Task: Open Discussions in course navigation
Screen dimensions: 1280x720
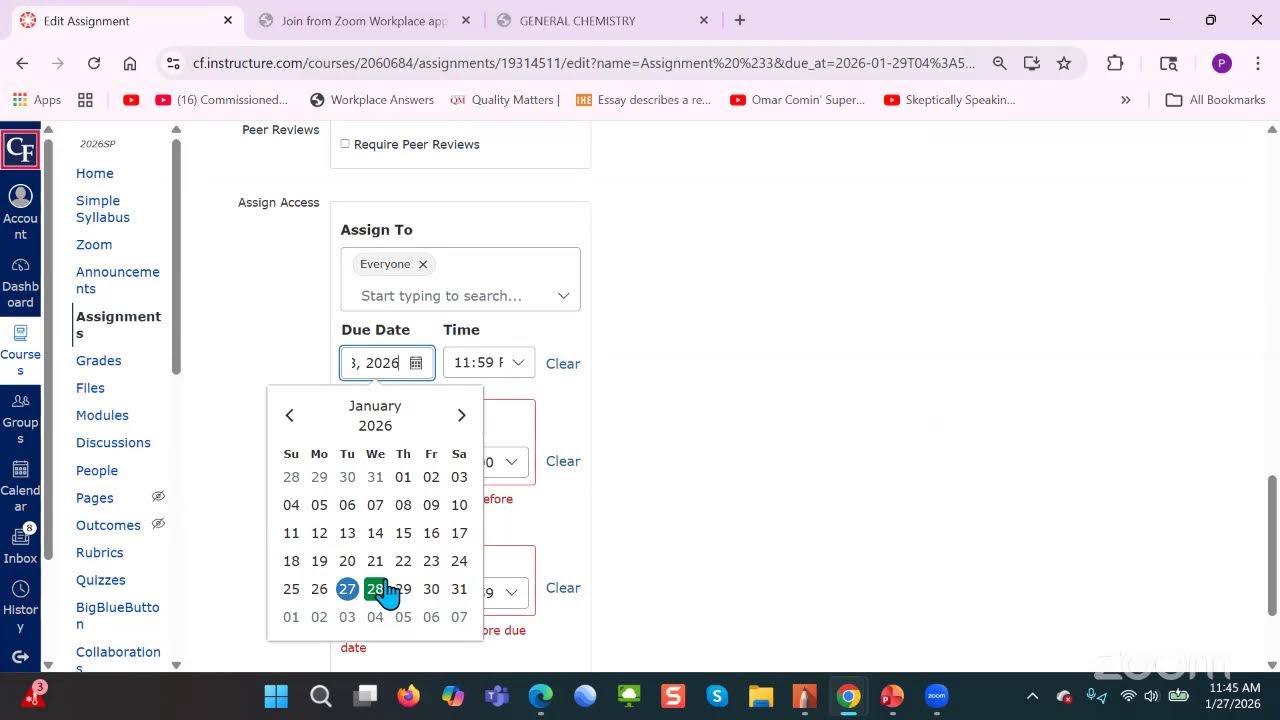Action: pyautogui.click(x=113, y=442)
